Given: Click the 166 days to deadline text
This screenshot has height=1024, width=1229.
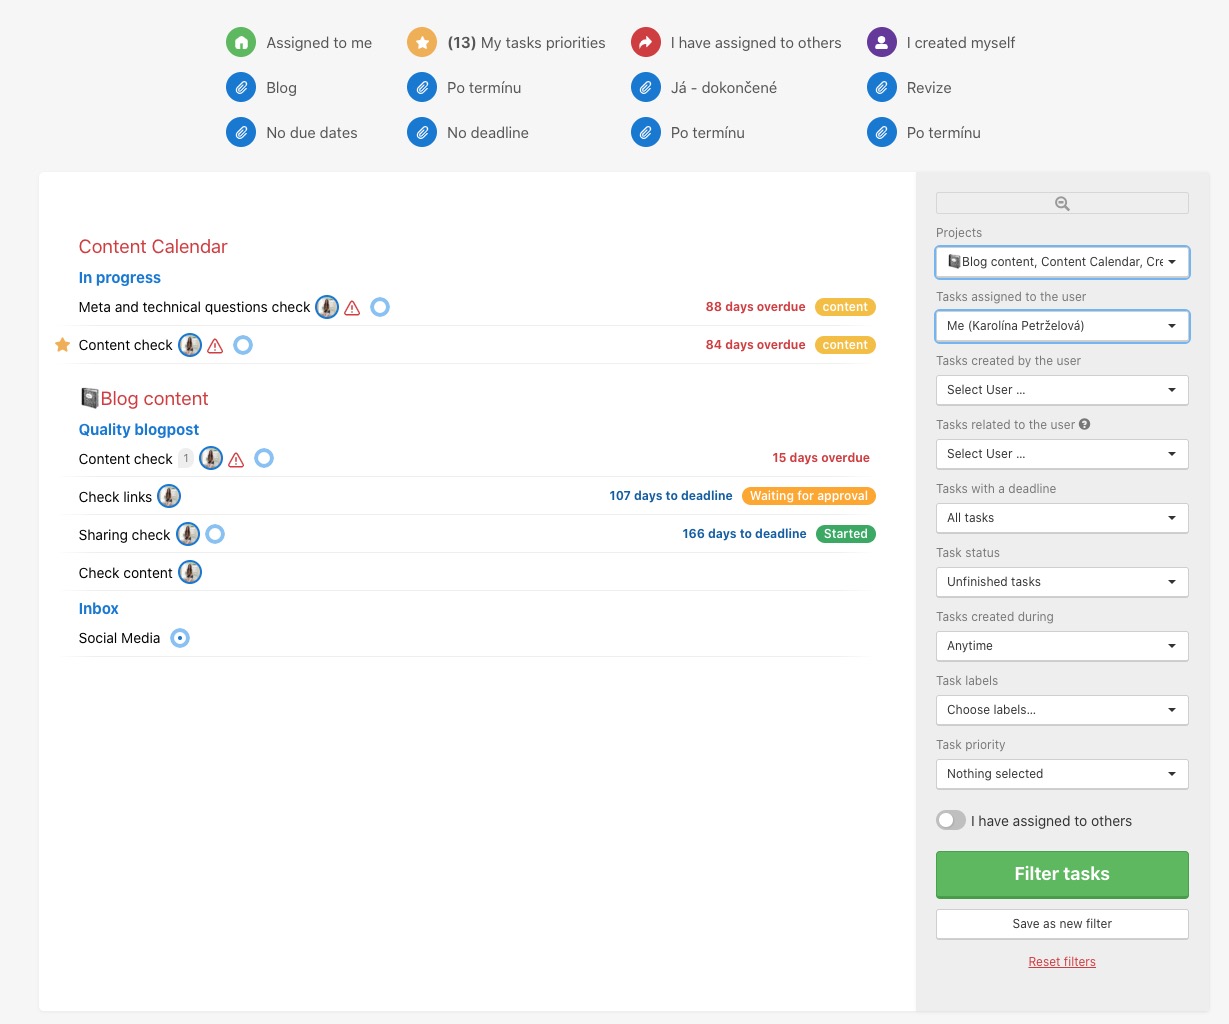Looking at the screenshot, I should (x=744, y=534).
